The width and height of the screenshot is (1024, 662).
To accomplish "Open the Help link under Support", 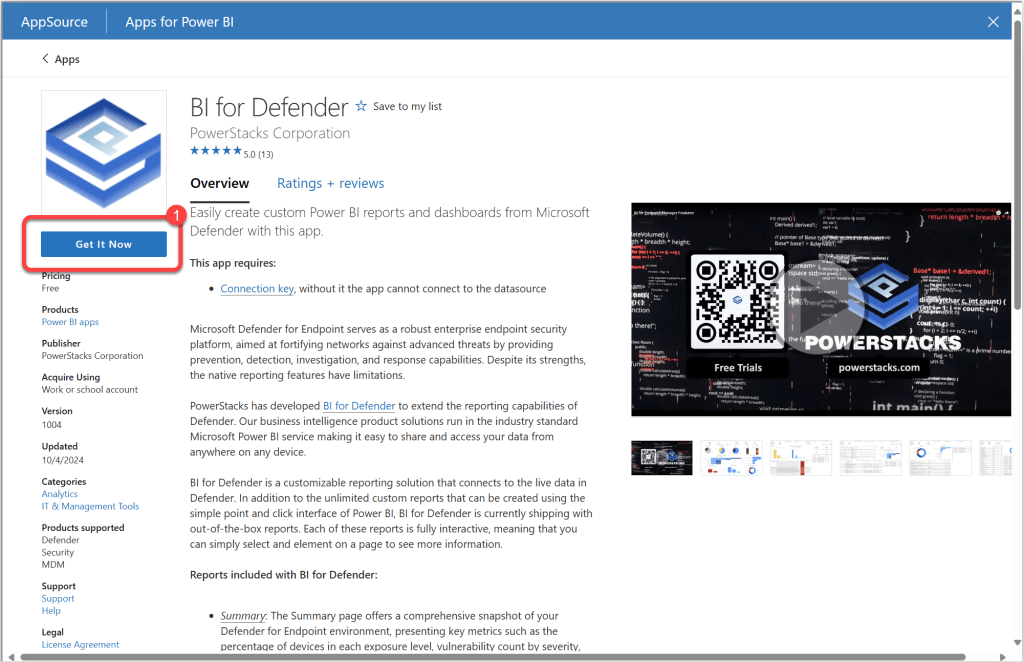I will [51, 611].
